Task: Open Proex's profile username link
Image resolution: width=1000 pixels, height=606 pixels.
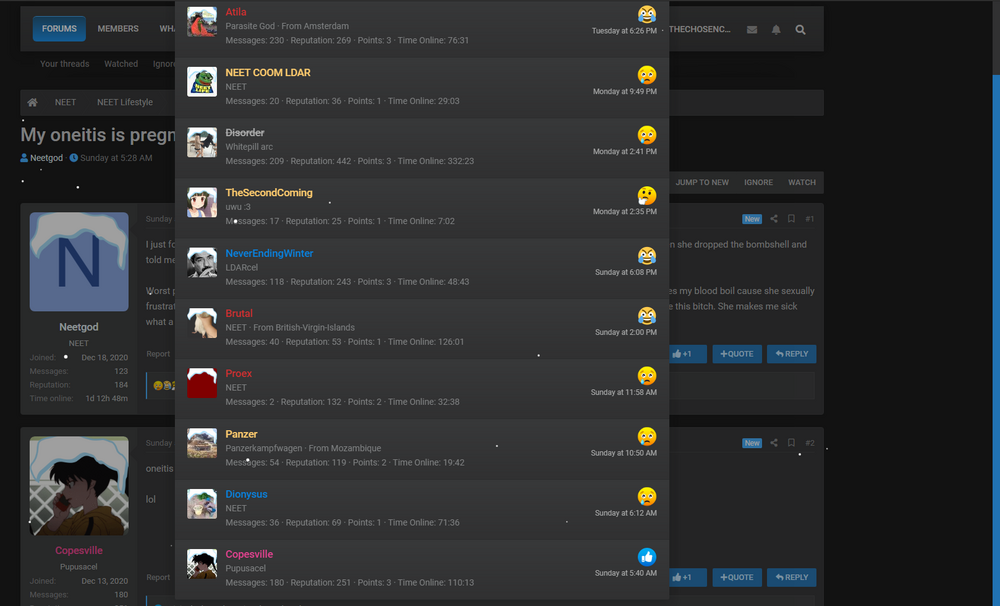Action: click(239, 373)
